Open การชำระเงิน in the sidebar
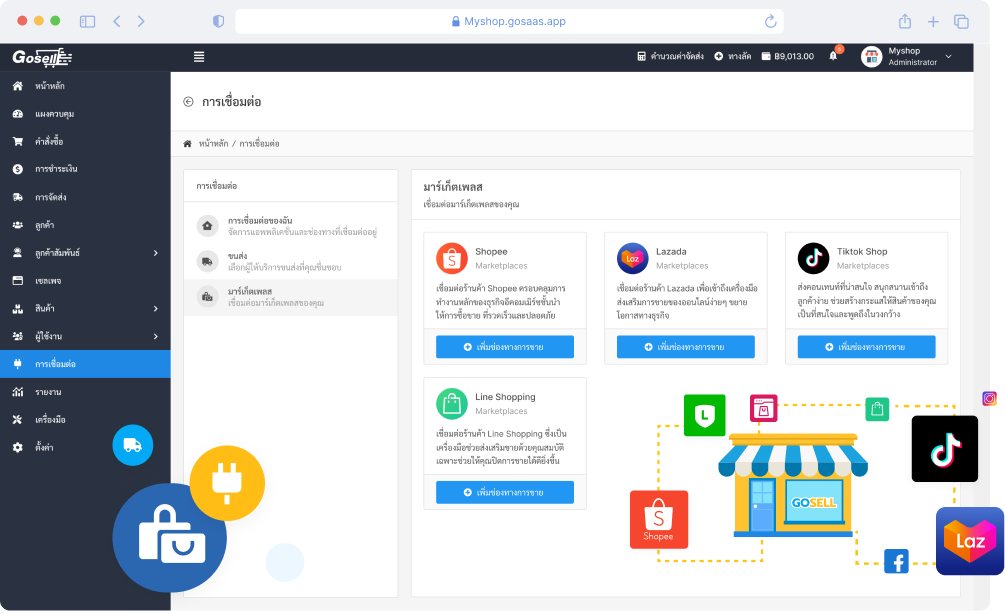The width and height of the screenshot is (1005, 614). click(85, 169)
